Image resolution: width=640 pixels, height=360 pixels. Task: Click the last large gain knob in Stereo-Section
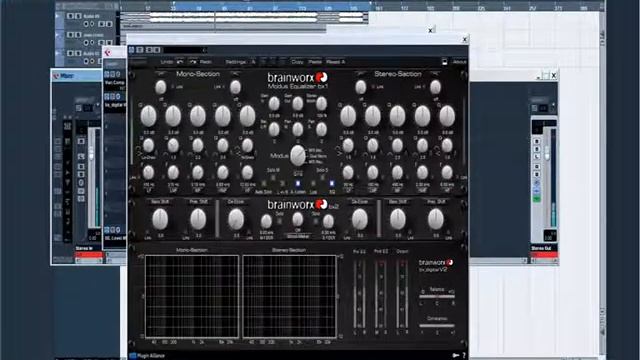tap(447, 116)
